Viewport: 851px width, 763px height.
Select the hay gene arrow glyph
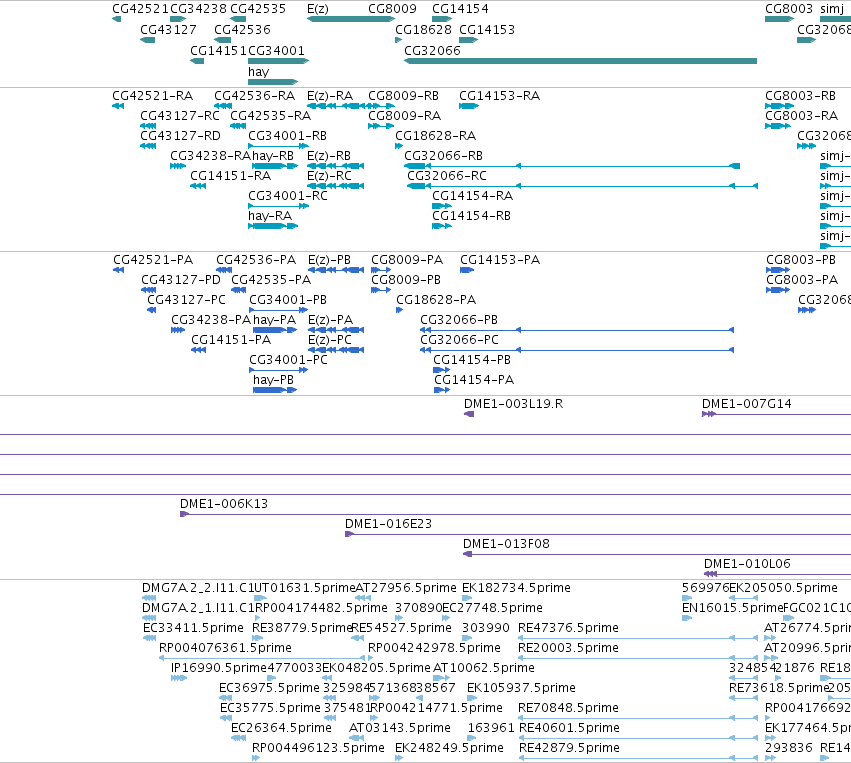coord(273,82)
